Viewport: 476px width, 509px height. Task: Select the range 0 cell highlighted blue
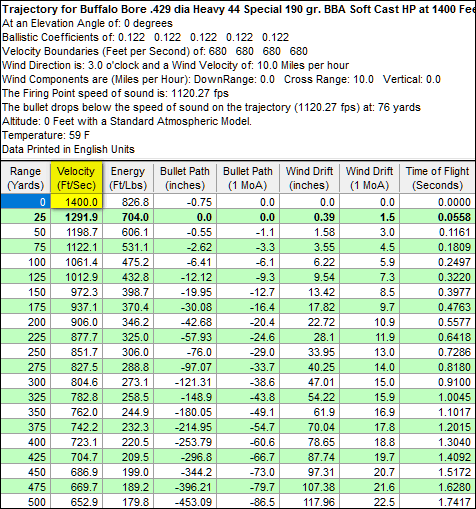pyautogui.click(x=26, y=202)
